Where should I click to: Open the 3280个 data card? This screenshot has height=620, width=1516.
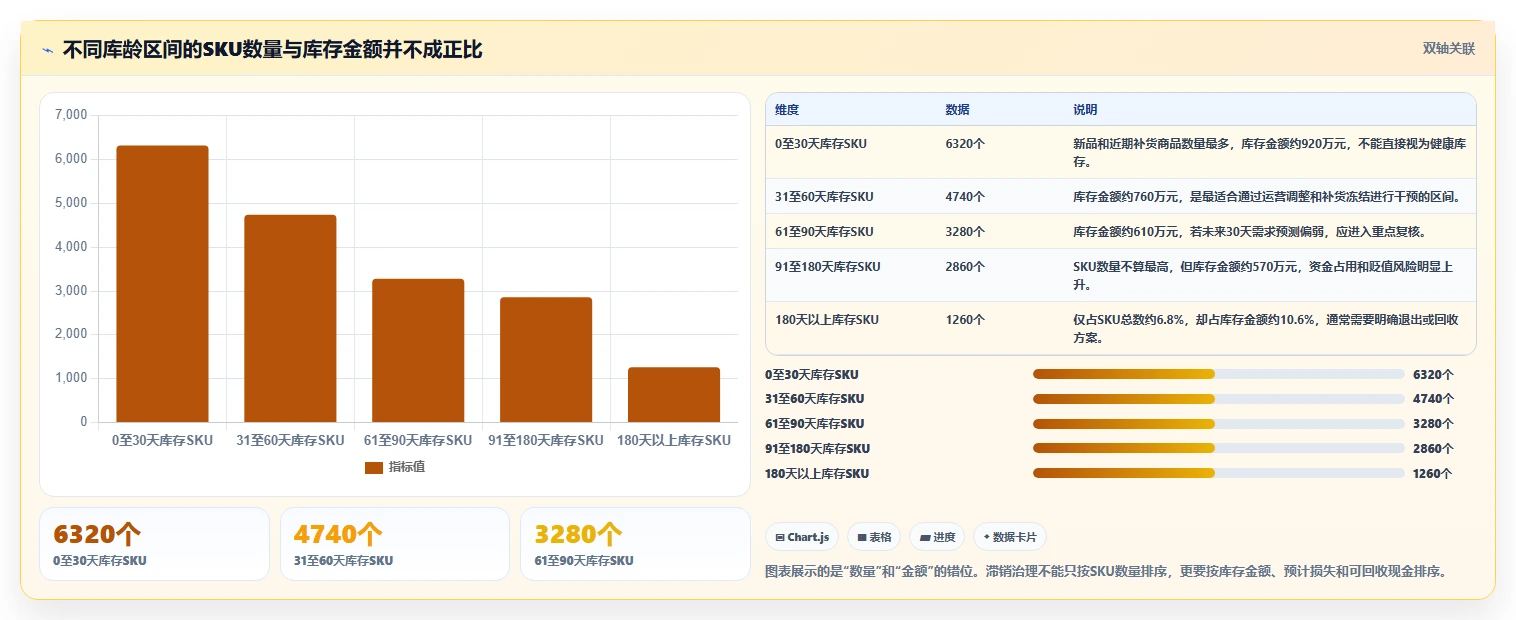(635, 544)
